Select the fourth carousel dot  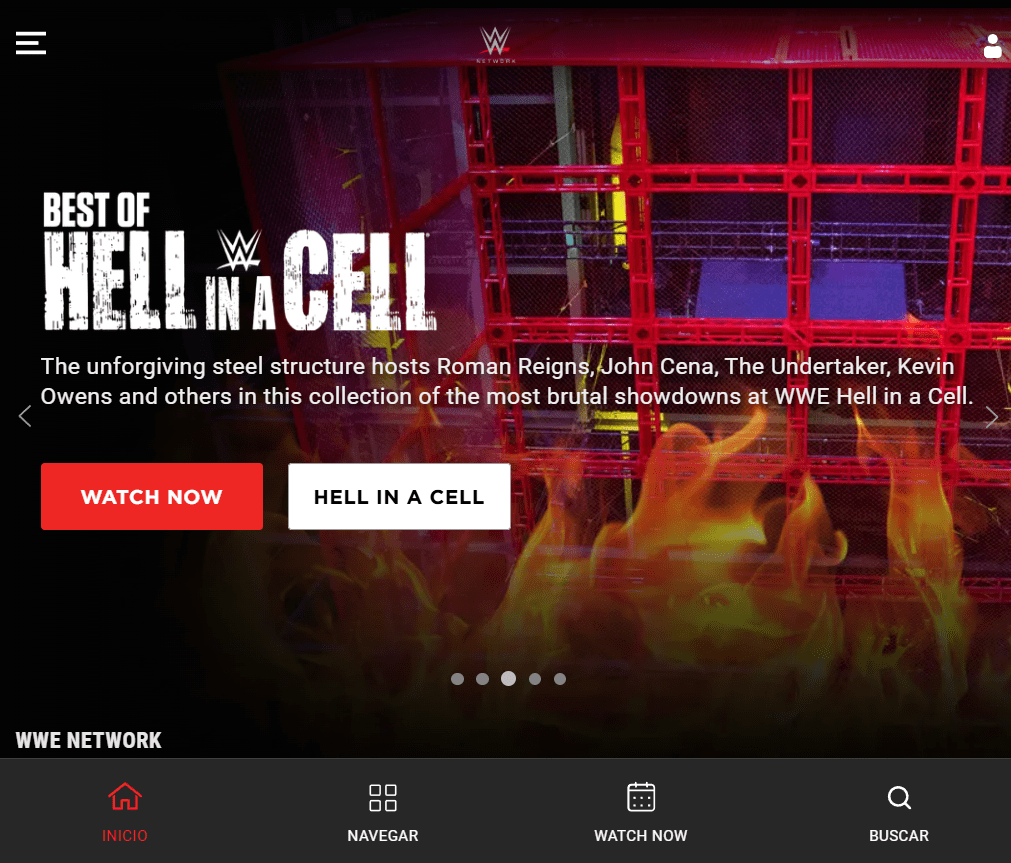(535, 679)
